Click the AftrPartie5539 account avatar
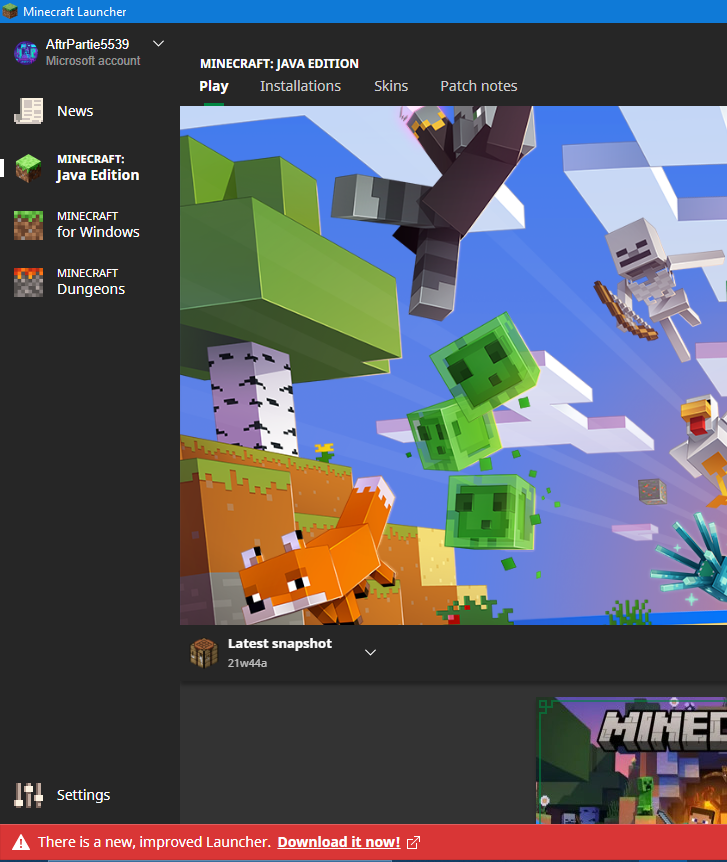727x862 pixels. (x=26, y=52)
